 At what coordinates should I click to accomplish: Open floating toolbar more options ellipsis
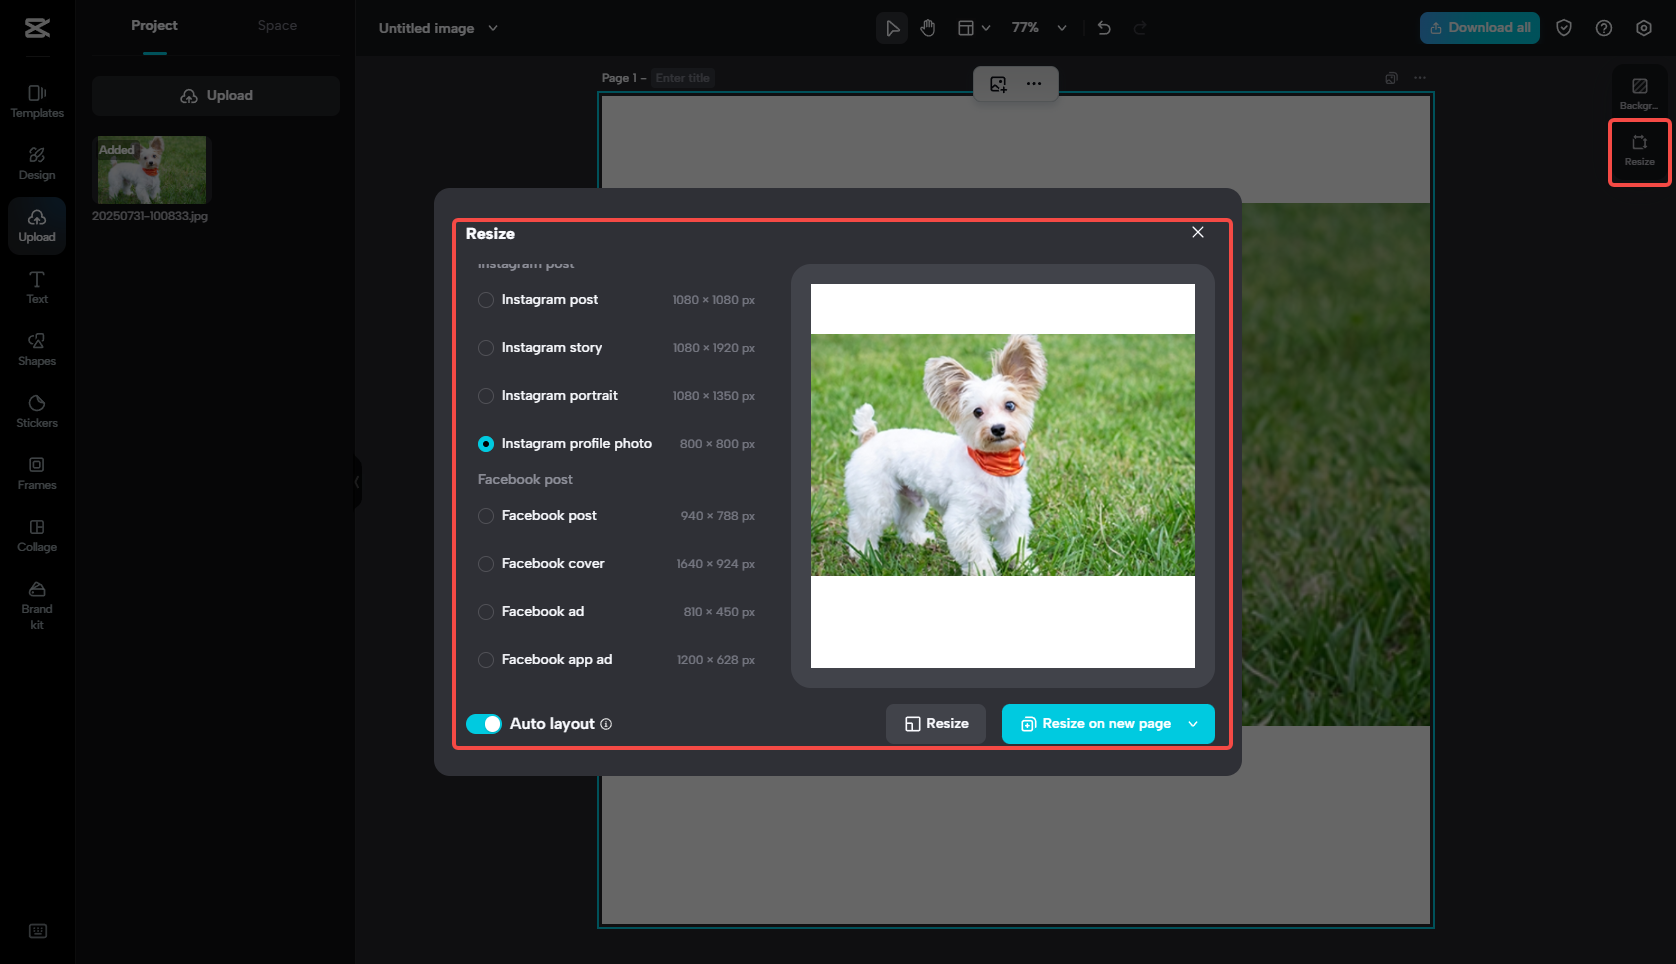pyautogui.click(x=1034, y=84)
